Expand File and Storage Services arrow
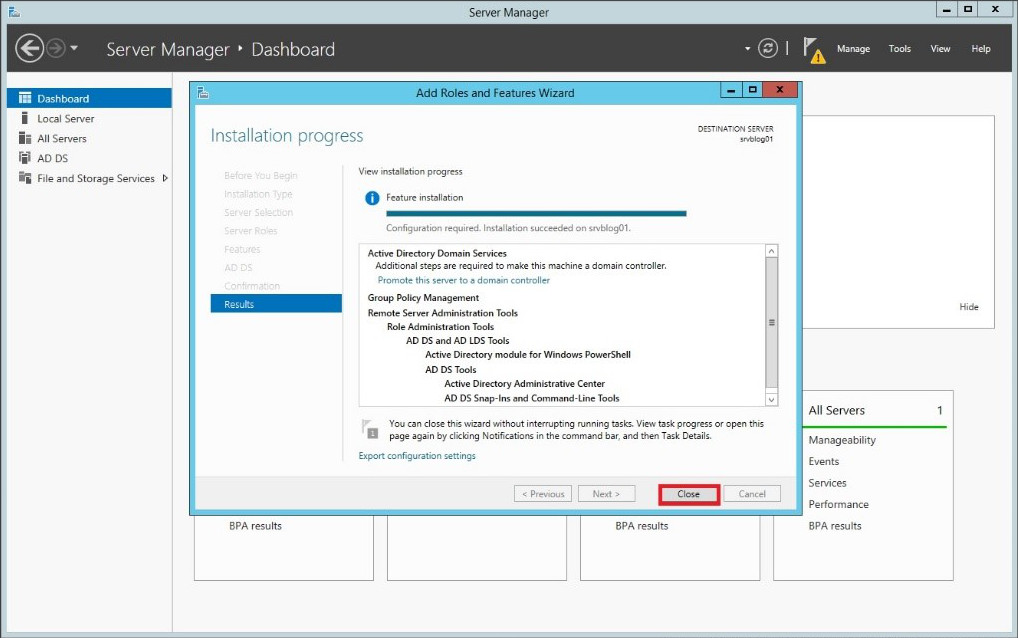The height and width of the screenshot is (638, 1018). [x=165, y=178]
